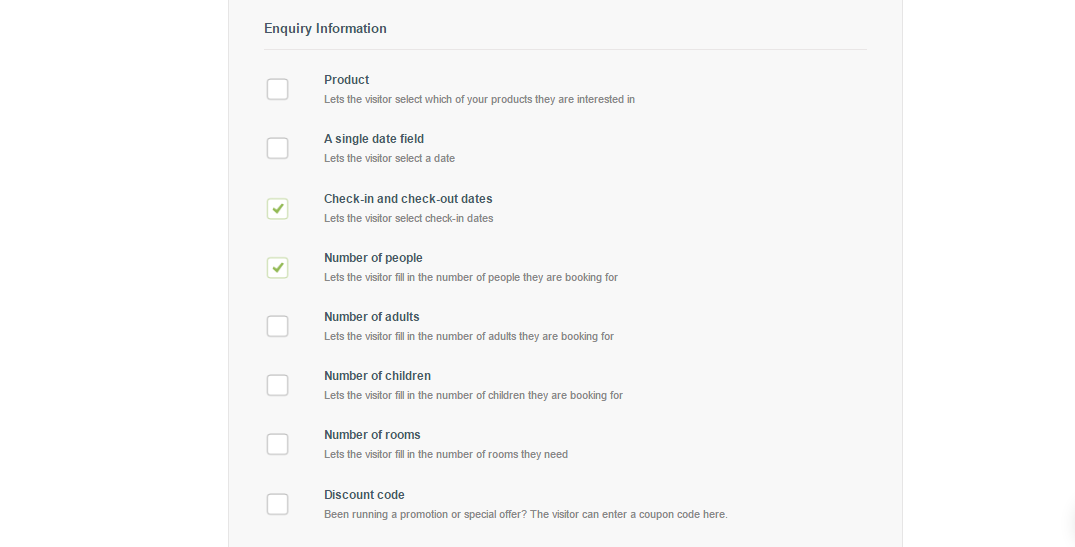The width and height of the screenshot is (1075, 547).
Task: Select the "Number of rooms" label
Action: (372, 435)
